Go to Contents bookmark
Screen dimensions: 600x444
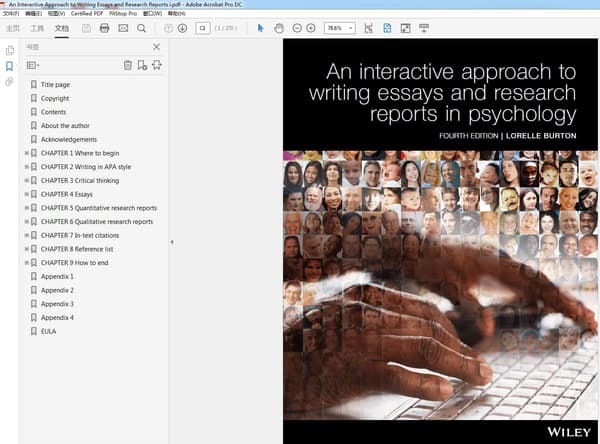click(x=54, y=112)
